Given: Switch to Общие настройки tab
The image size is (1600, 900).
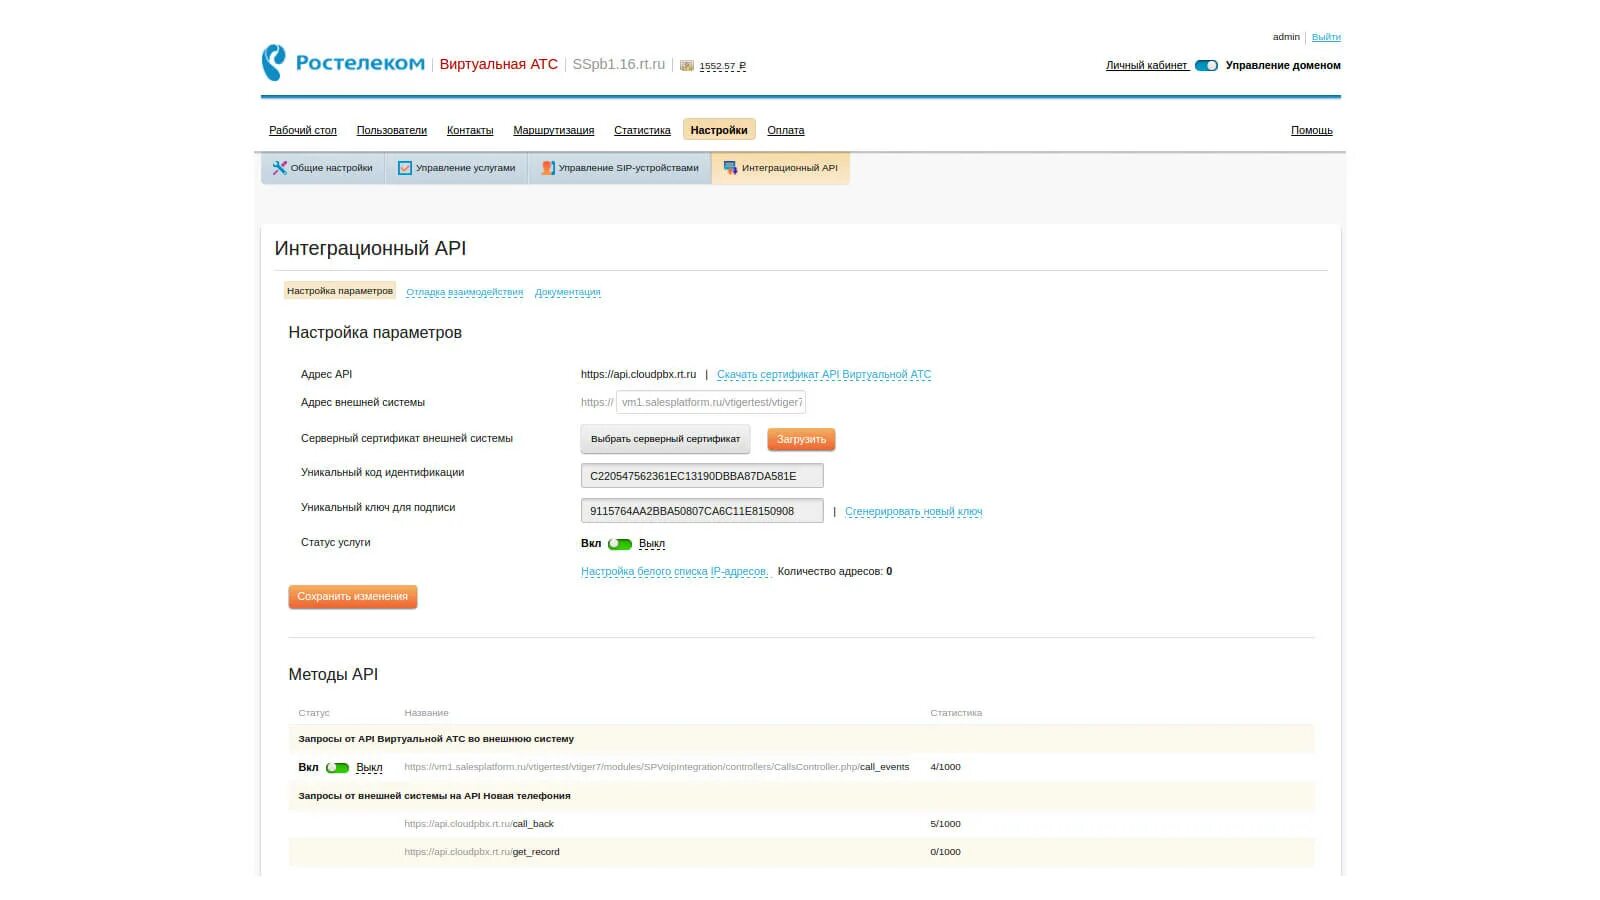Looking at the screenshot, I should pyautogui.click(x=323, y=168).
